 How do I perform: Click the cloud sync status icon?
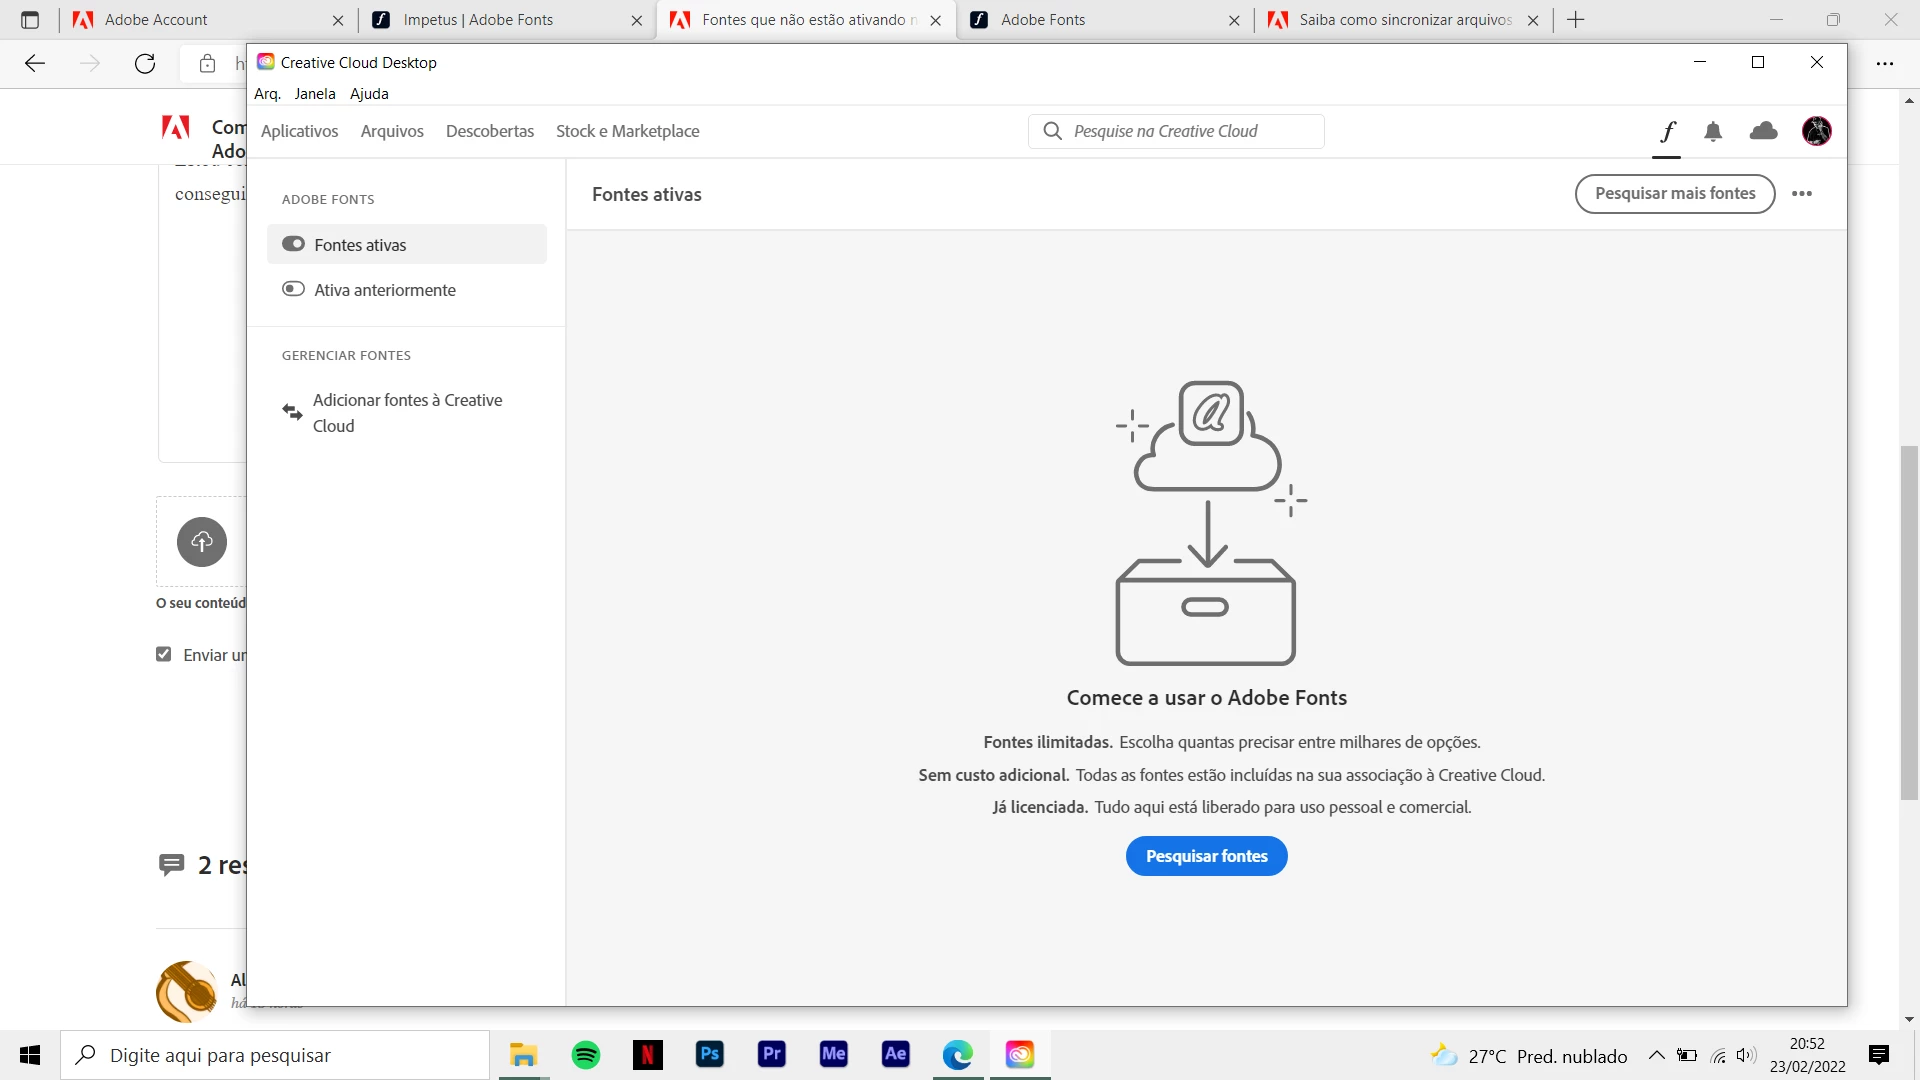click(x=1763, y=131)
